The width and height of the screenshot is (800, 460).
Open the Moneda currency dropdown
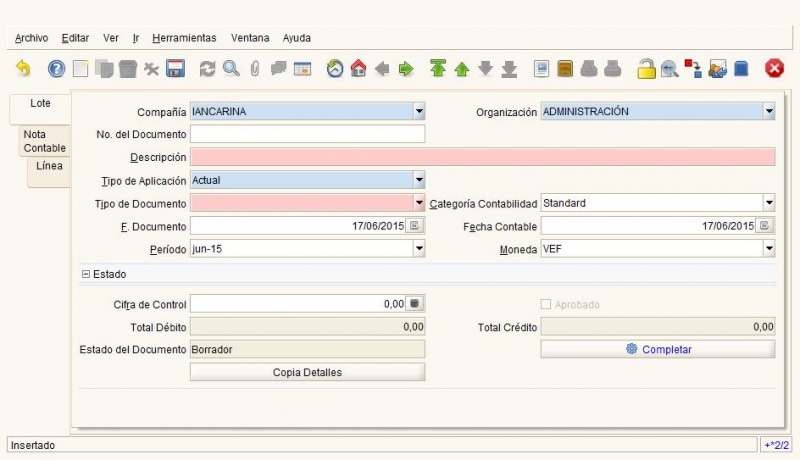click(768, 249)
